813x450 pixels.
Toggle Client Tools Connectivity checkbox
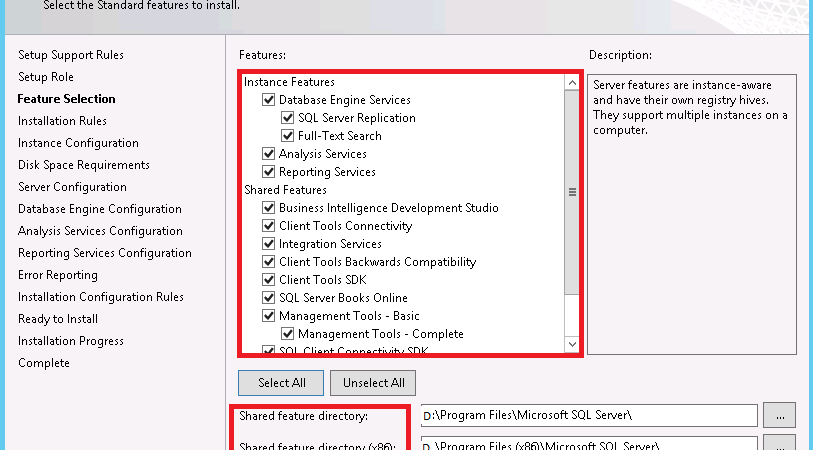click(268, 226)
